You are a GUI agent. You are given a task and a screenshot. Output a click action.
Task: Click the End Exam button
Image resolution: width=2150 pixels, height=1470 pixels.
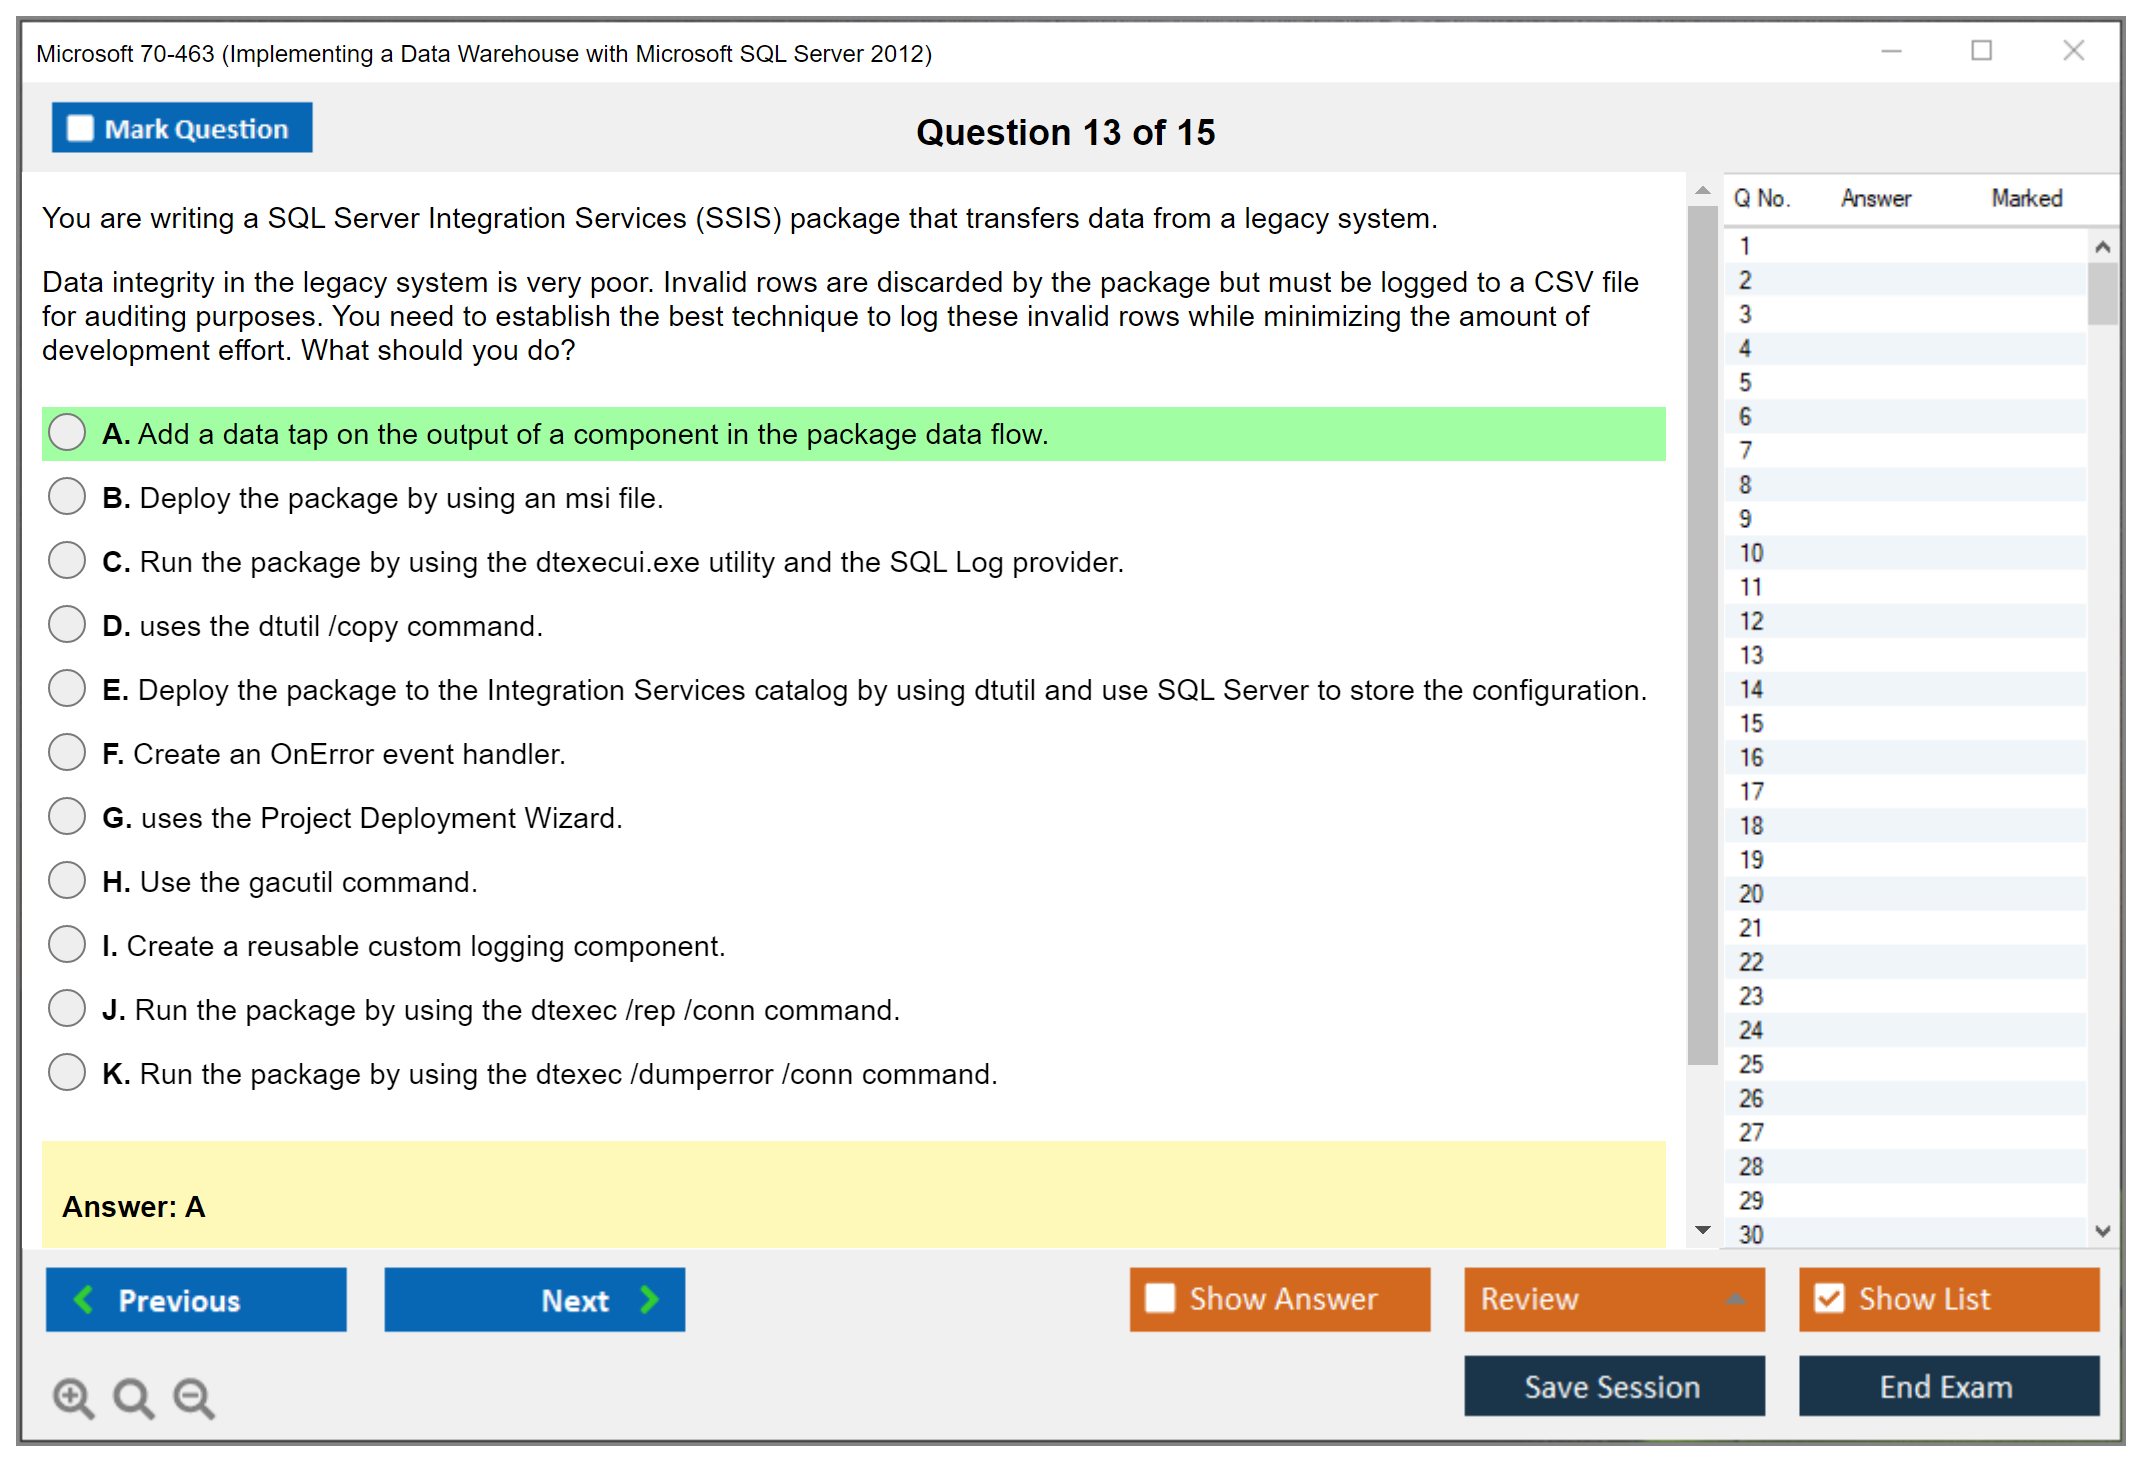[1947, 1386]
